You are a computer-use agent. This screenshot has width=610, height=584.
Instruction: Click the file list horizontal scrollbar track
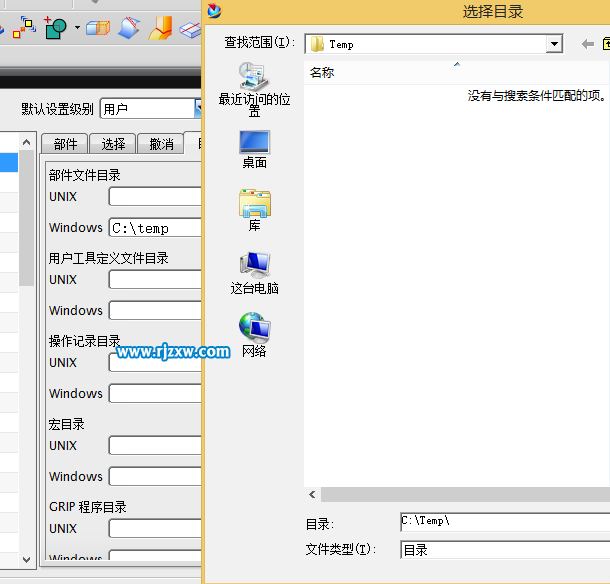pos(465,495)
